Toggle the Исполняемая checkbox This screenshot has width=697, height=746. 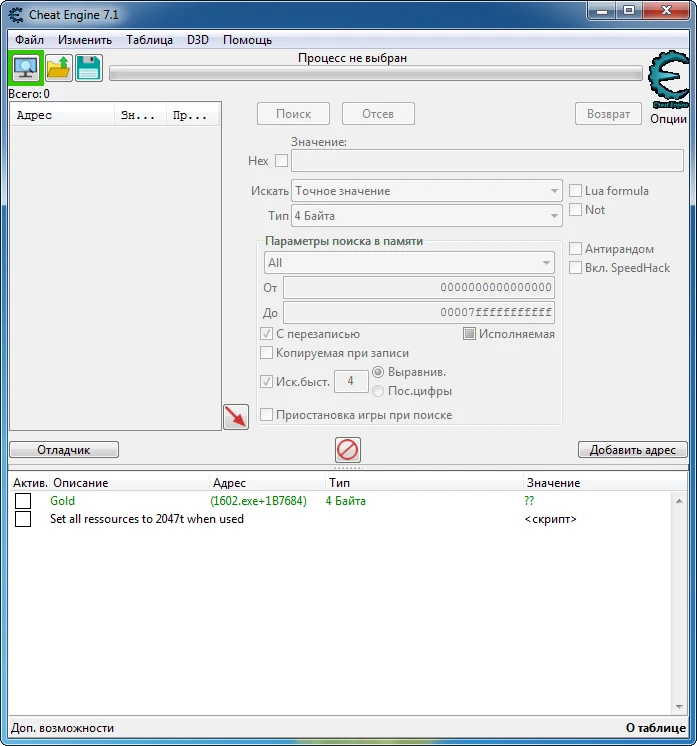(x=469, y=334)
